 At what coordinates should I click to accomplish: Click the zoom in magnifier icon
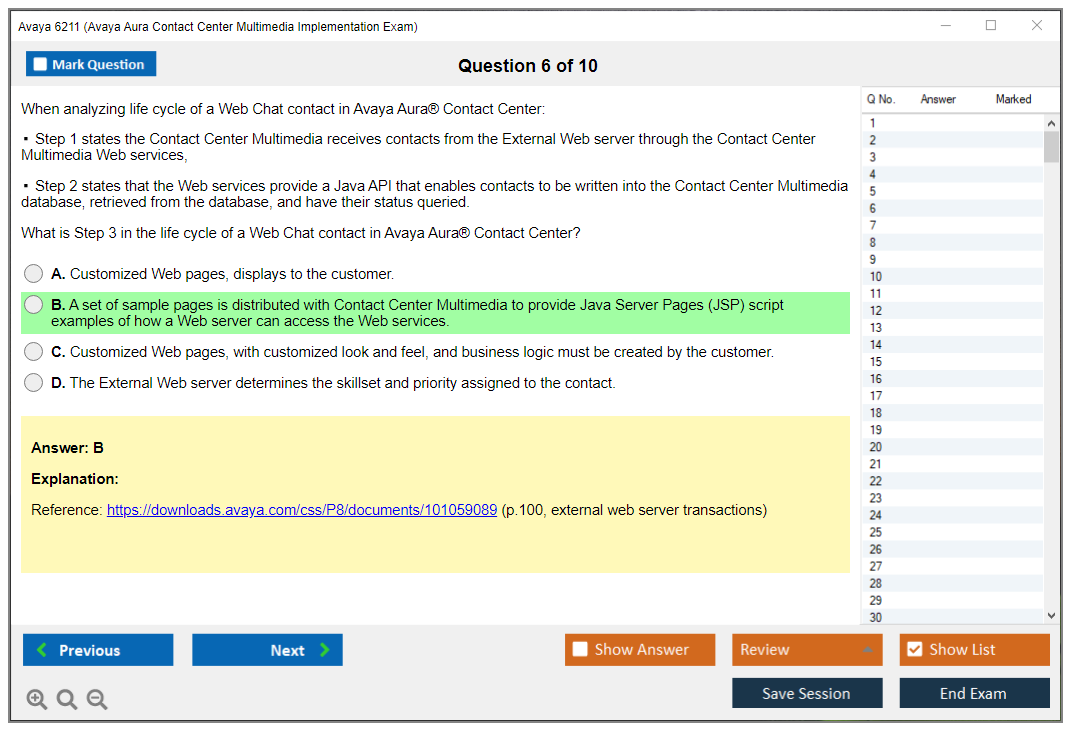coord(37,700)
